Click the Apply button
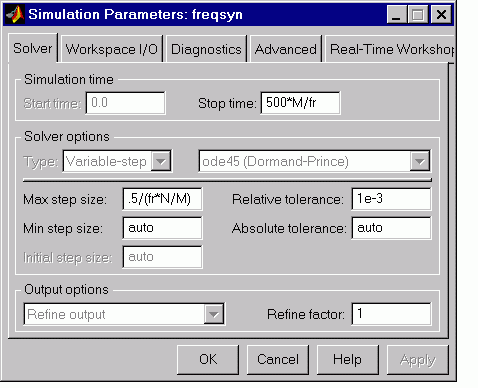This screenshot has width=478, height=388. pyautogui.click(x=418, y=360)
